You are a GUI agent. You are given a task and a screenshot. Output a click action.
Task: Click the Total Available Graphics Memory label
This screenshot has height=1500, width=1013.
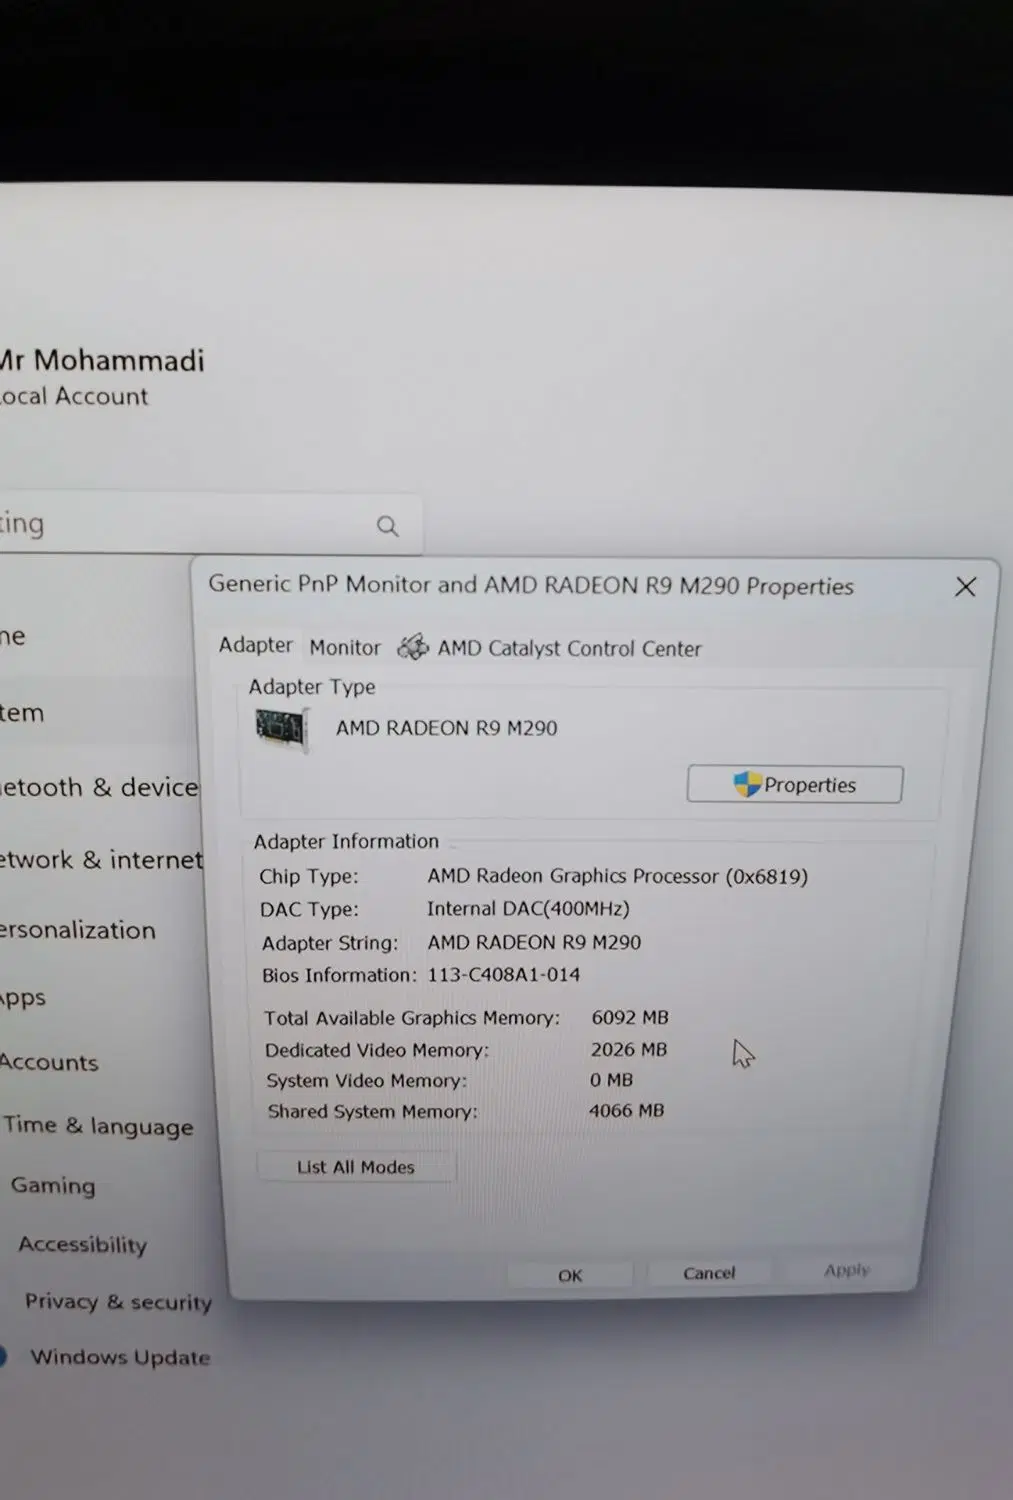click(412, 1018)
